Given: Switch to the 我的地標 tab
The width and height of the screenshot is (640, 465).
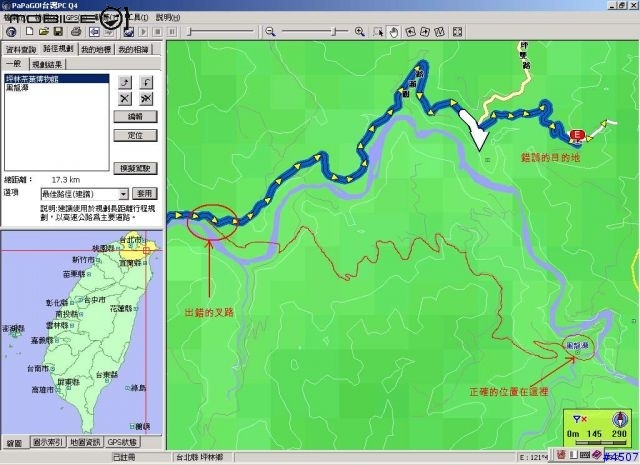Looking at the screenshot, I should point(96,49).
